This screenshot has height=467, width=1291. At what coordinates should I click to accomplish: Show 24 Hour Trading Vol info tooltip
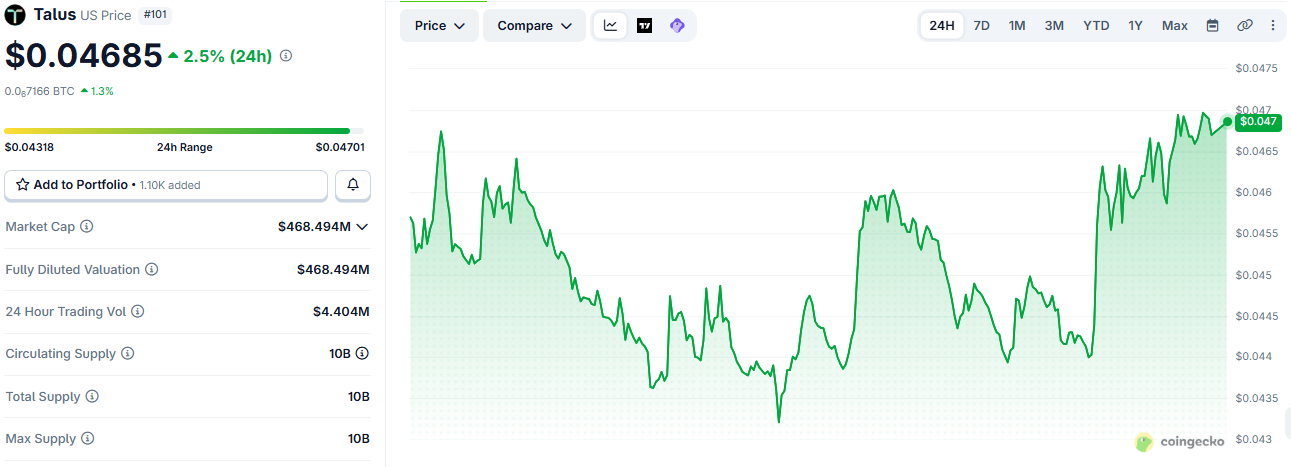coord(138,312)
